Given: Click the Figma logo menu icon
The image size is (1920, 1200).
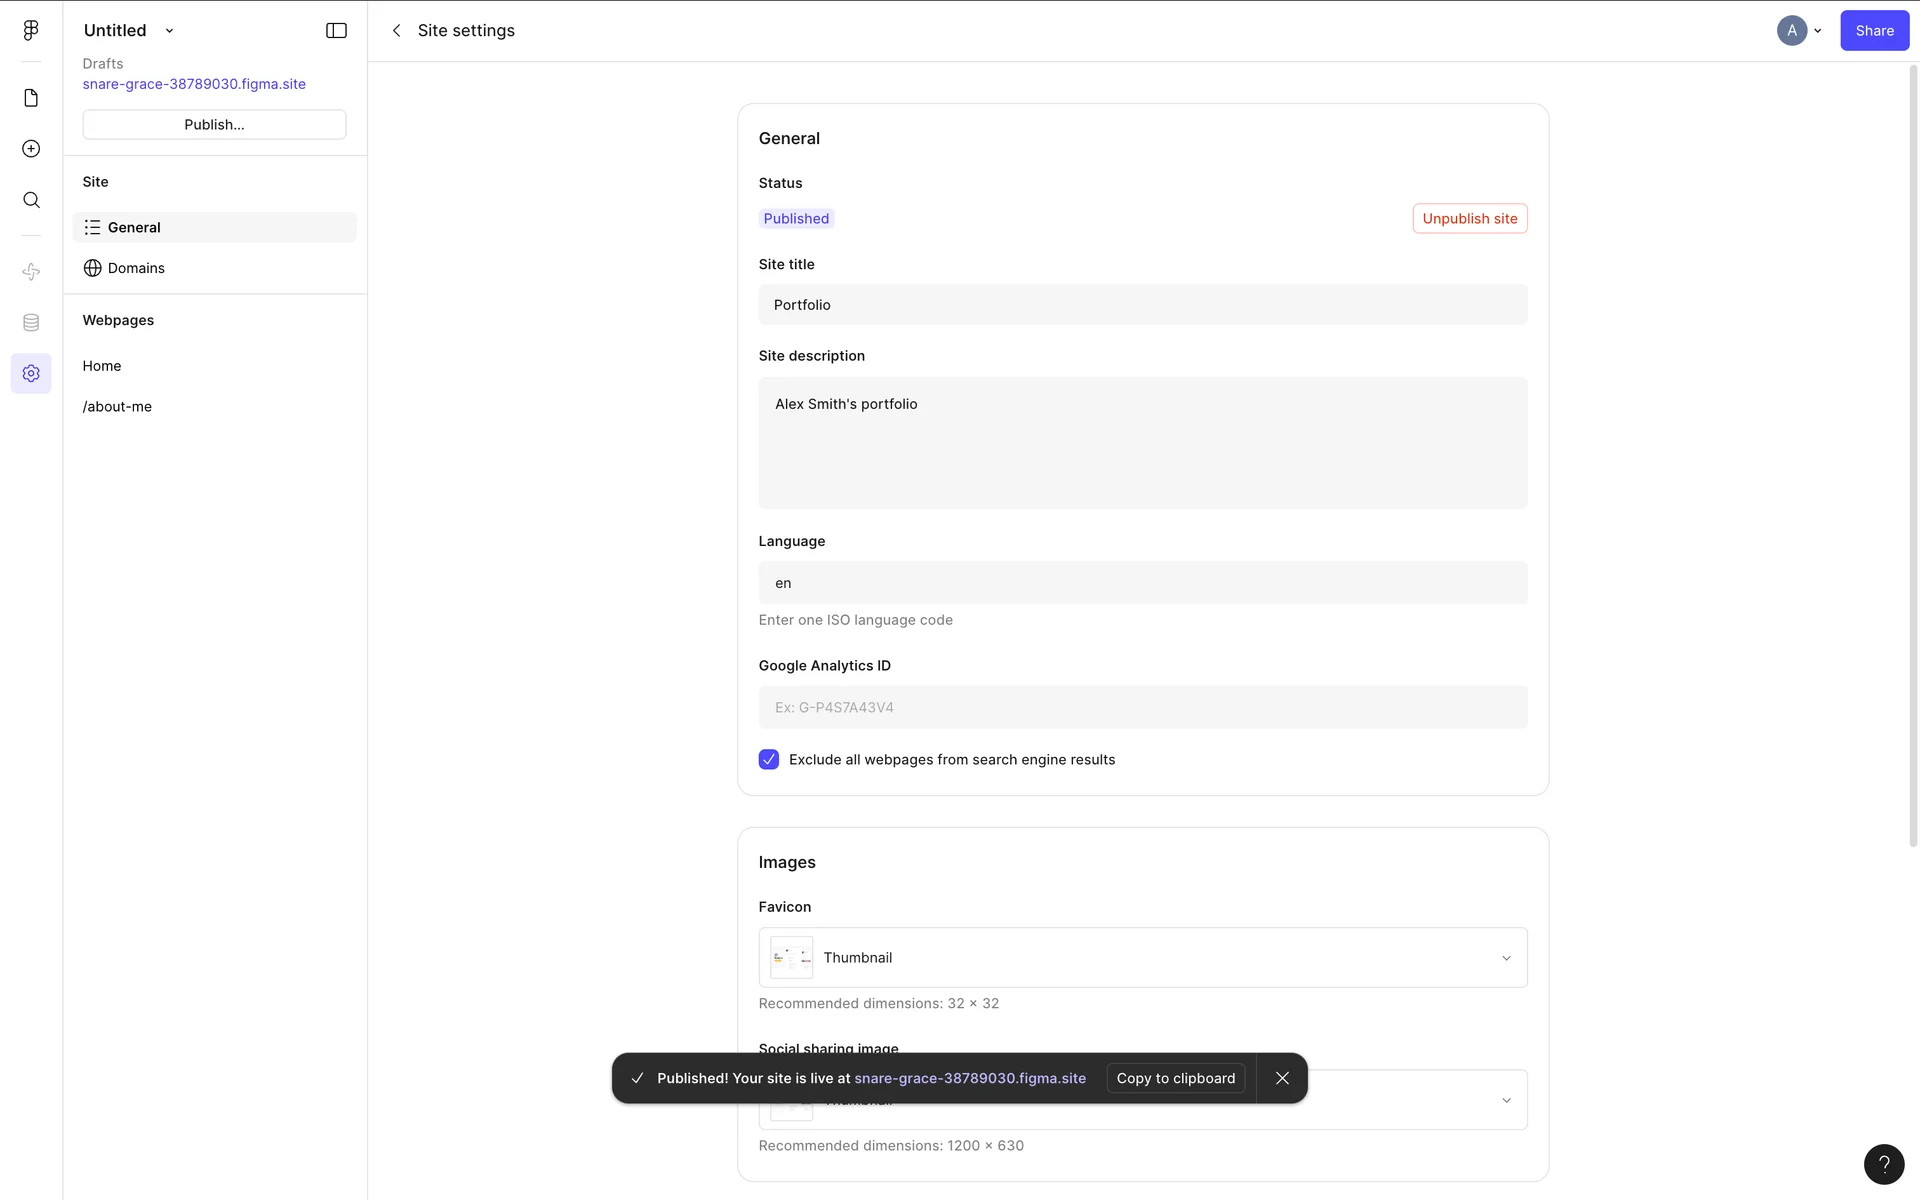Looking at the screenshot, I should point(31,31).
